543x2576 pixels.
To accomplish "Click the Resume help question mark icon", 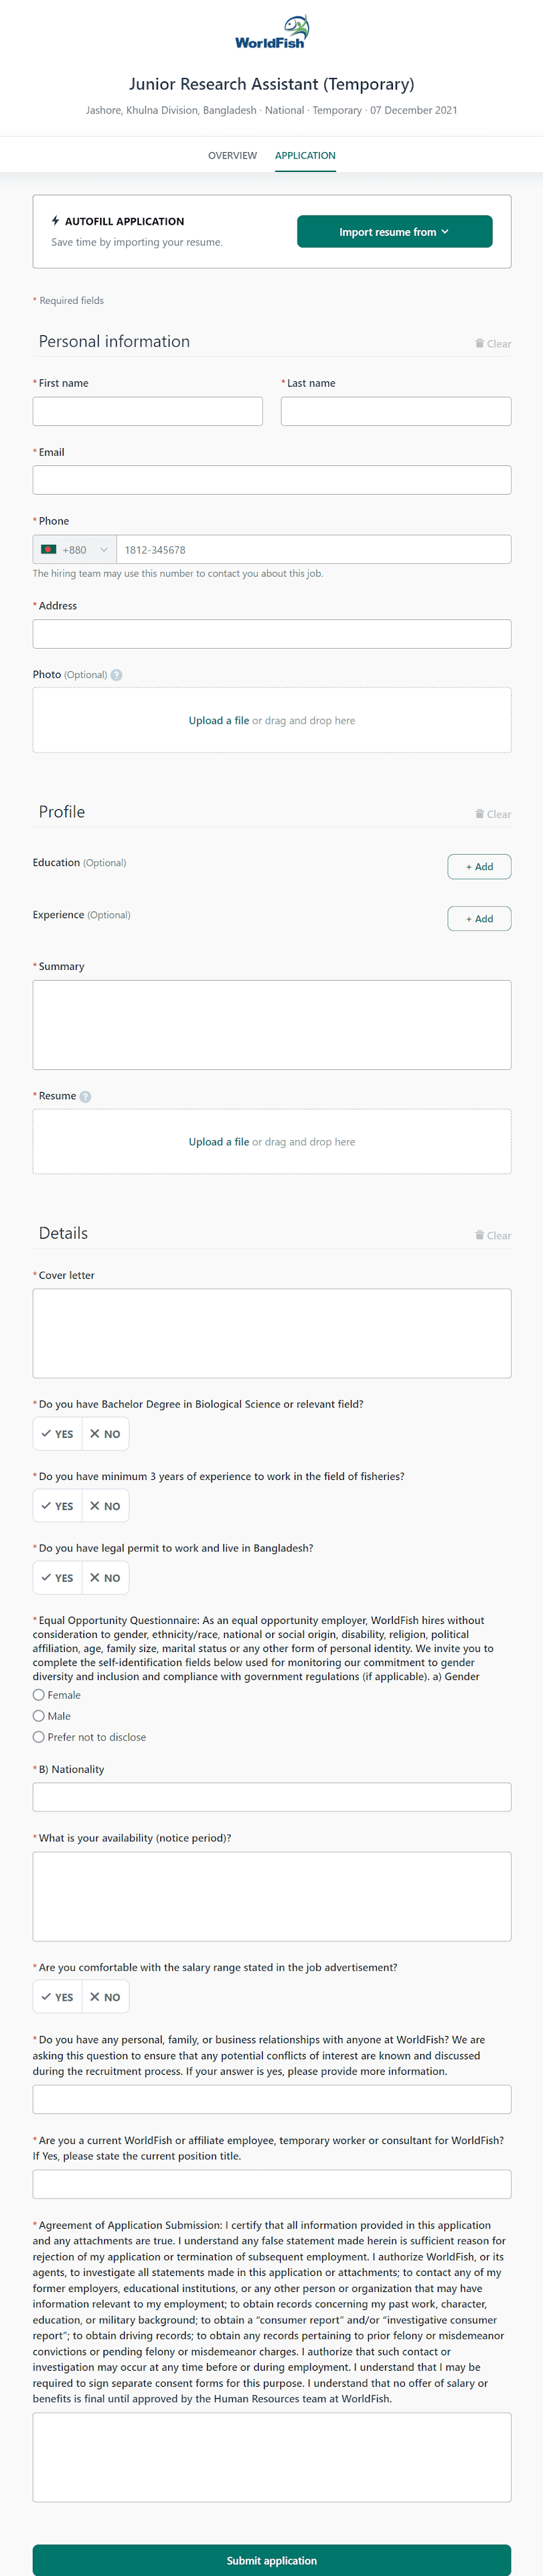I will click(85, 1097).
